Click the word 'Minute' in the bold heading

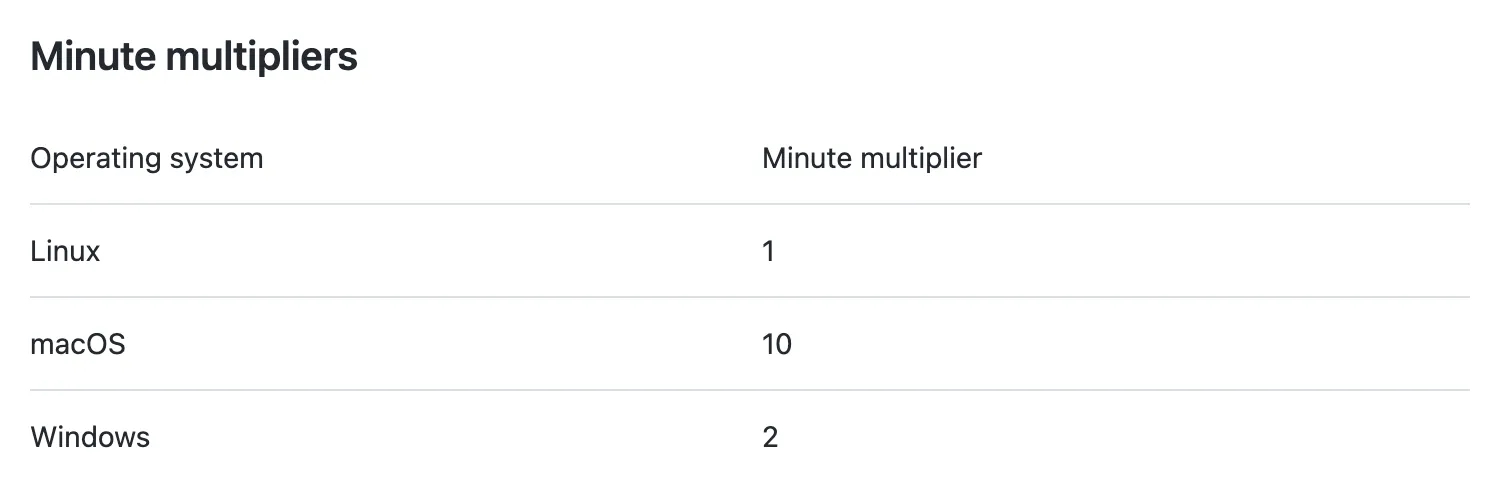93,57
